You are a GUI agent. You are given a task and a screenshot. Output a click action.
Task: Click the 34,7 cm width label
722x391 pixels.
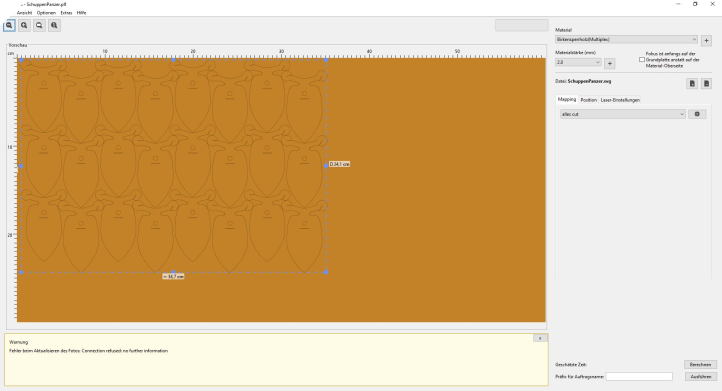click(x=173, y=277)
